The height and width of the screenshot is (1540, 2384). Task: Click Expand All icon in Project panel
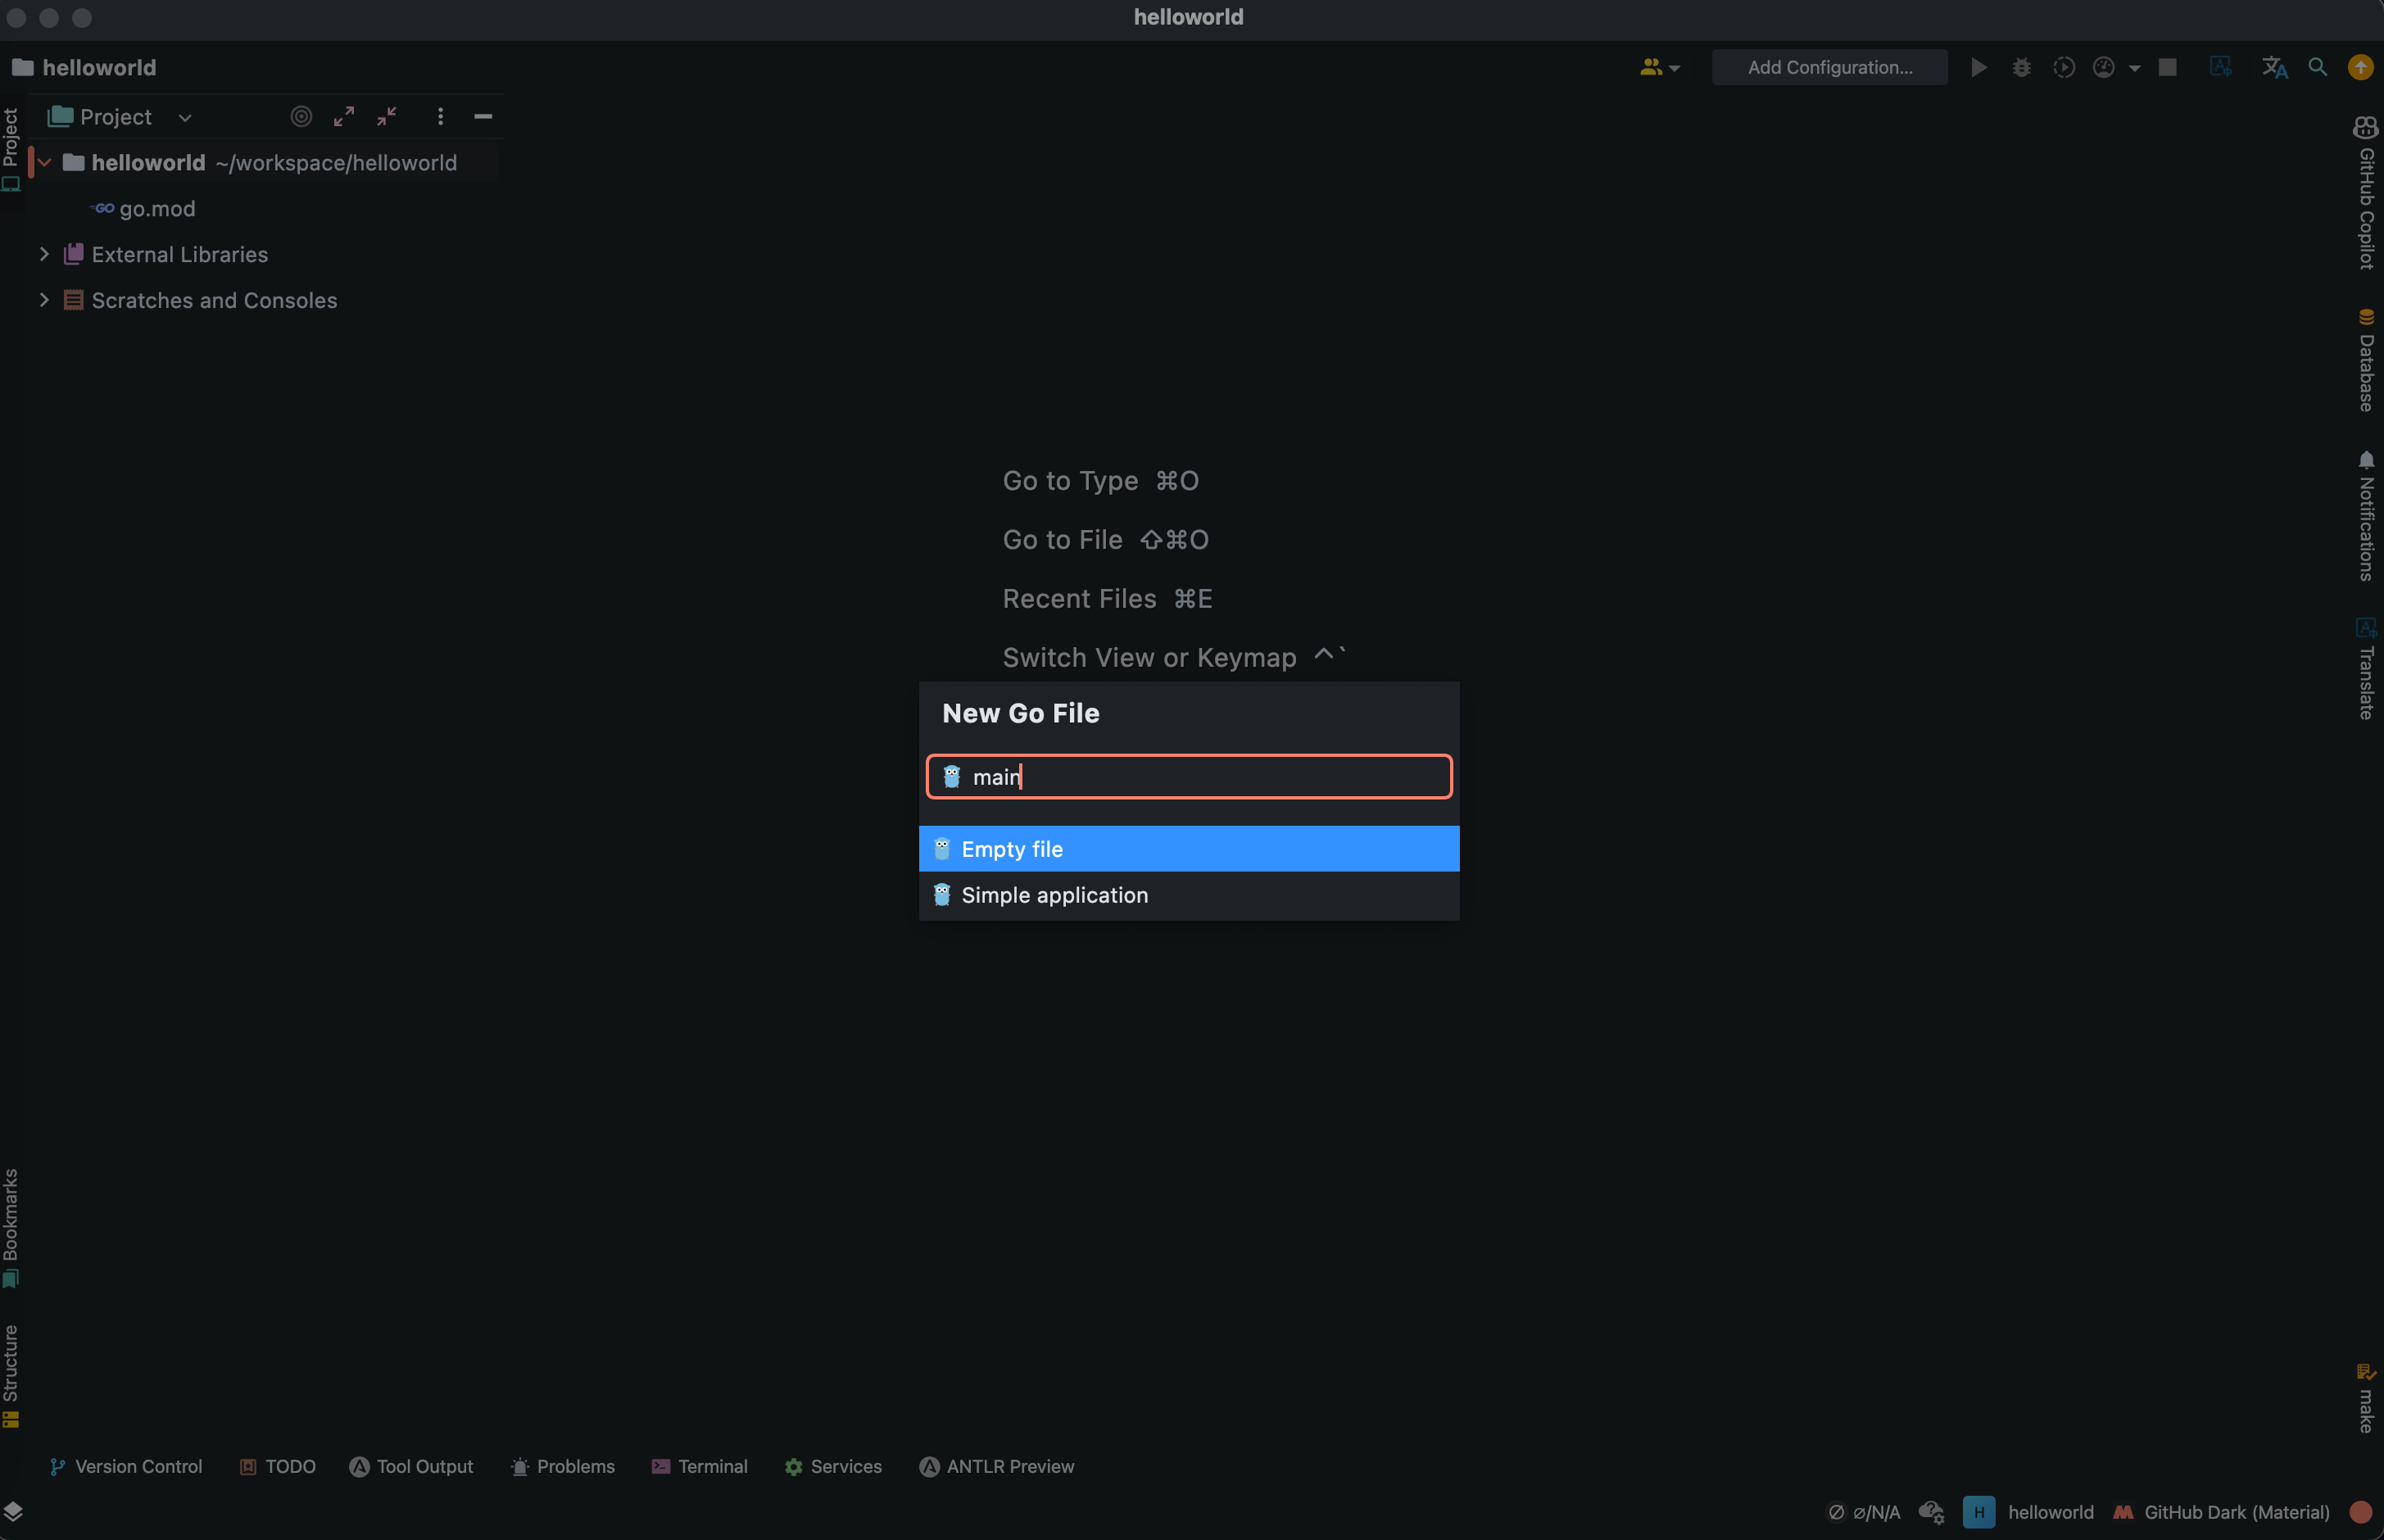click(344, 116)
